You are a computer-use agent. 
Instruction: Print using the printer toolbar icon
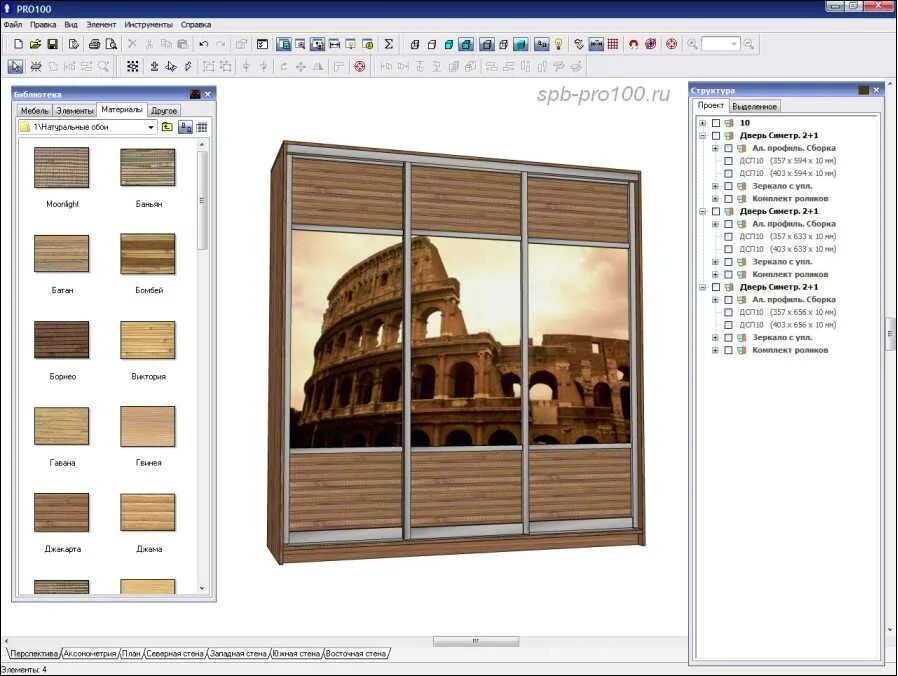click(94, 44)
